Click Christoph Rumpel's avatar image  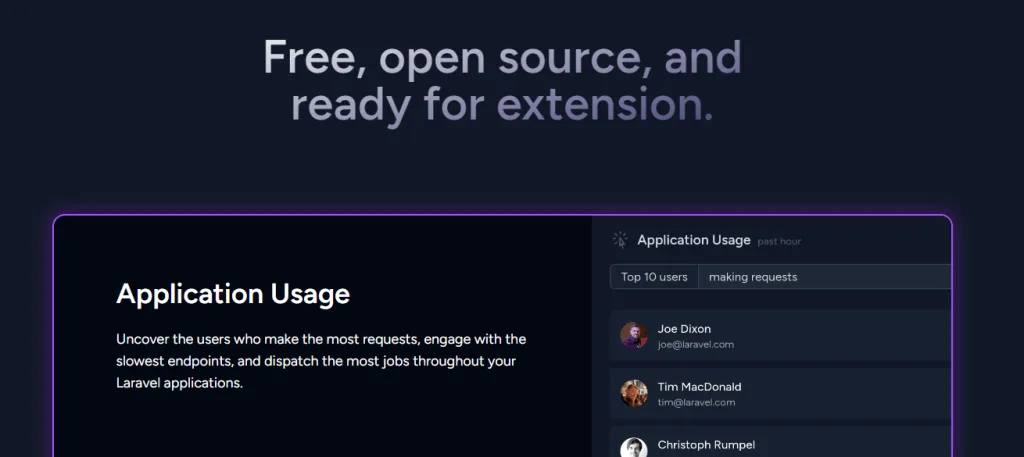point(634,447)
